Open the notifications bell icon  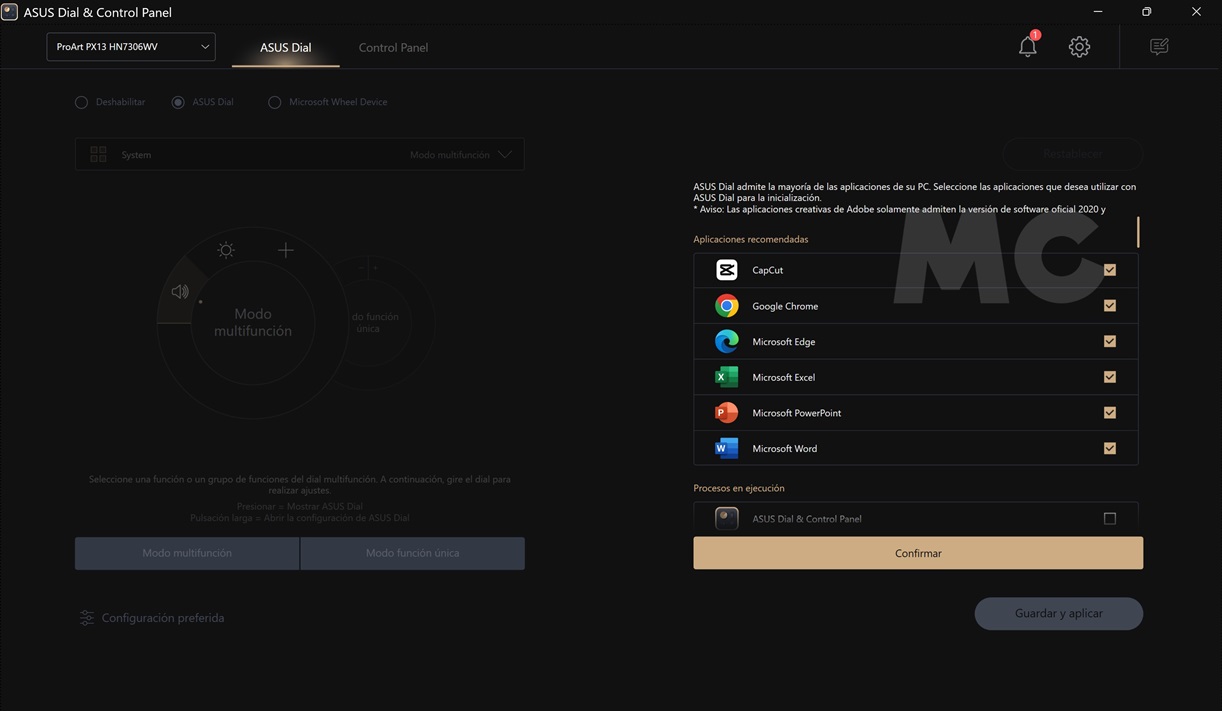pos(1027,47)
